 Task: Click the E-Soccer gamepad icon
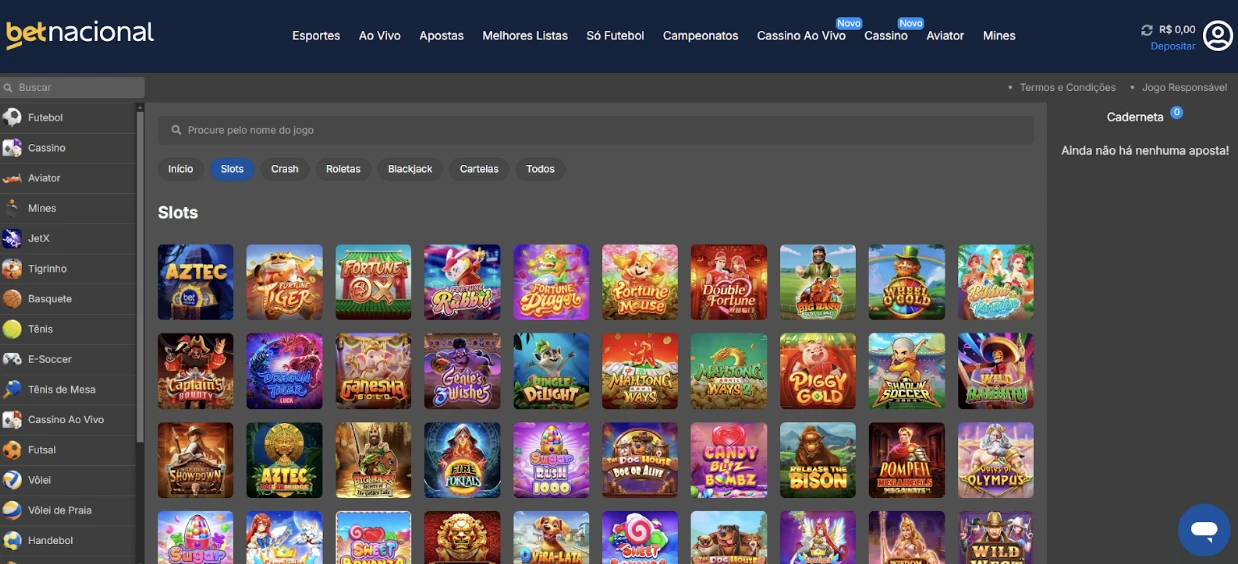coord(12,359)
